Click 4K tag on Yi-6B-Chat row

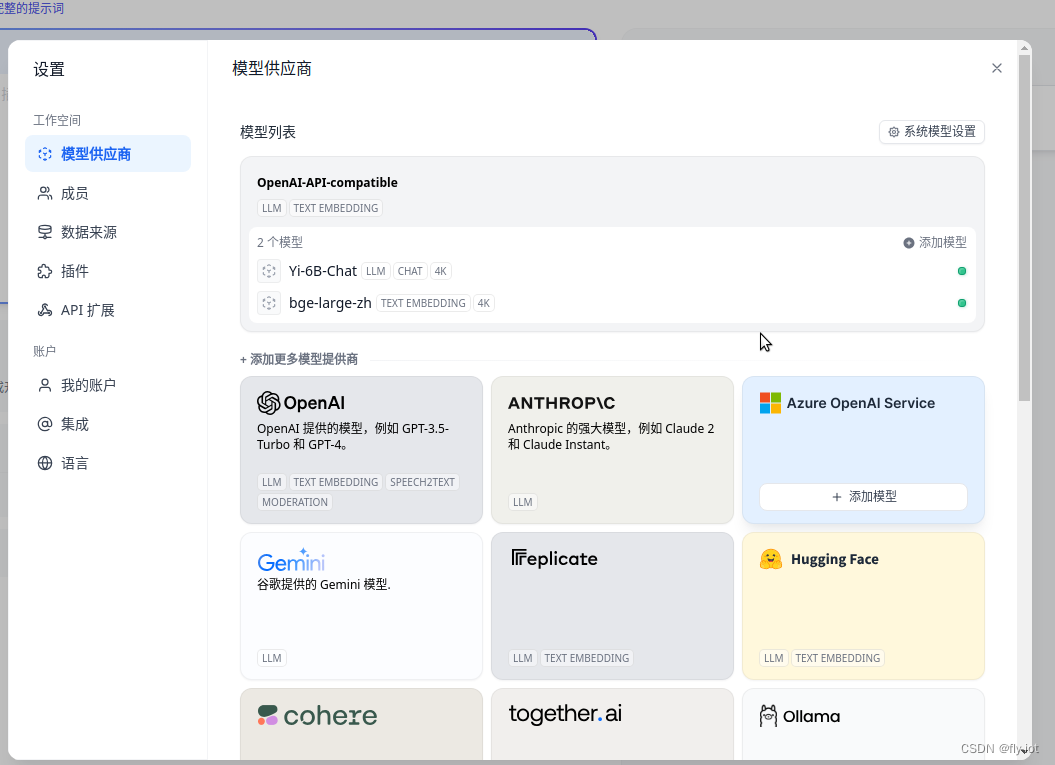(x=441, y=271)
